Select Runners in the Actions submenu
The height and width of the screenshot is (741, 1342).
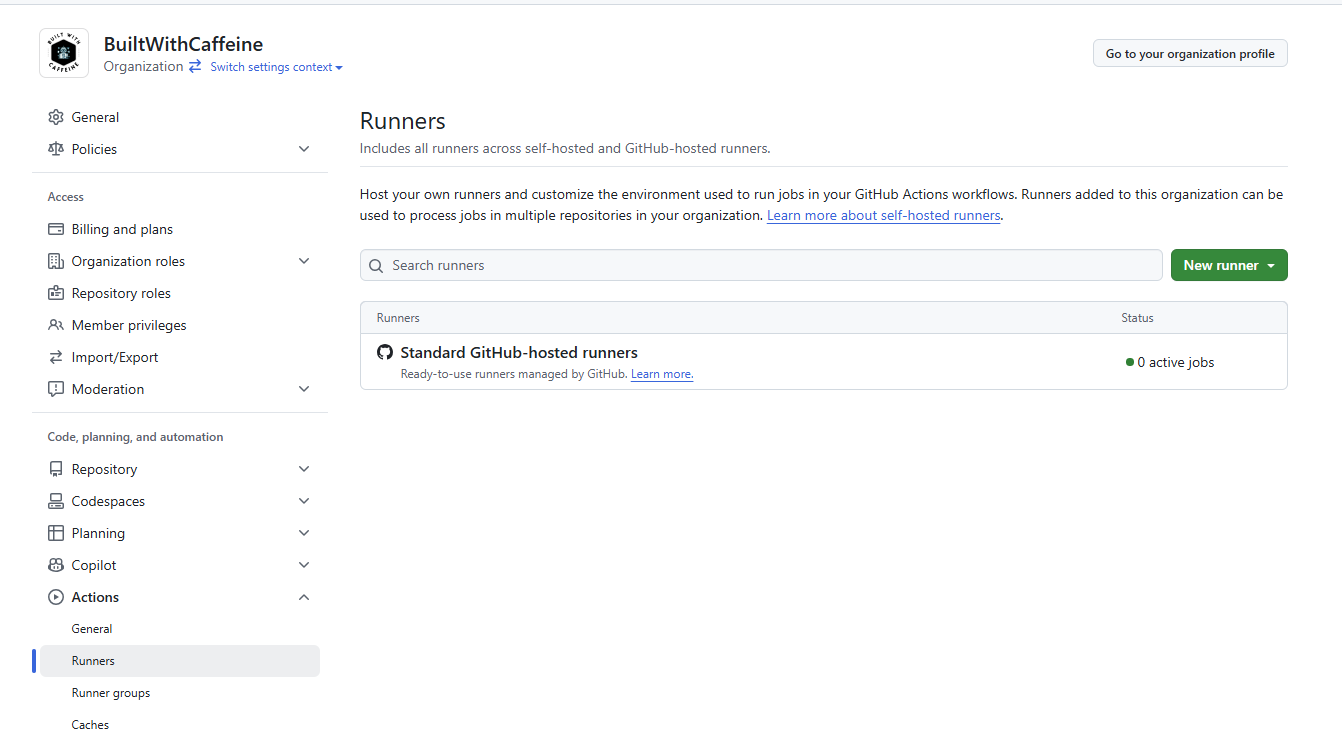coord(180,661)
